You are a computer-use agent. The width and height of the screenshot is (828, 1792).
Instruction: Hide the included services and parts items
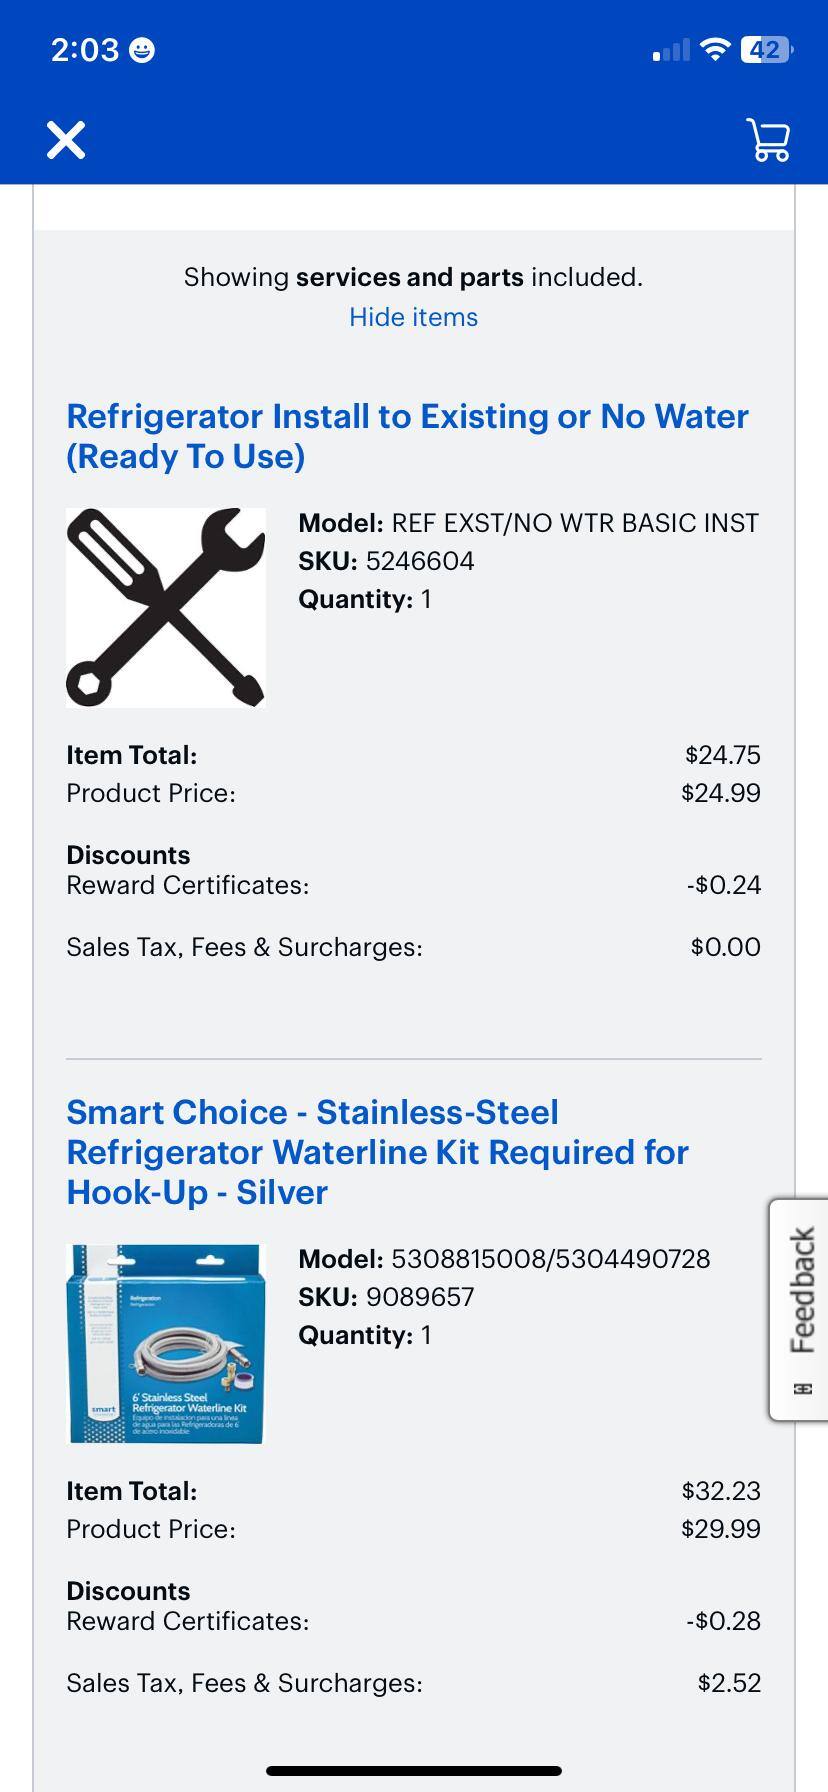point(413,317)
